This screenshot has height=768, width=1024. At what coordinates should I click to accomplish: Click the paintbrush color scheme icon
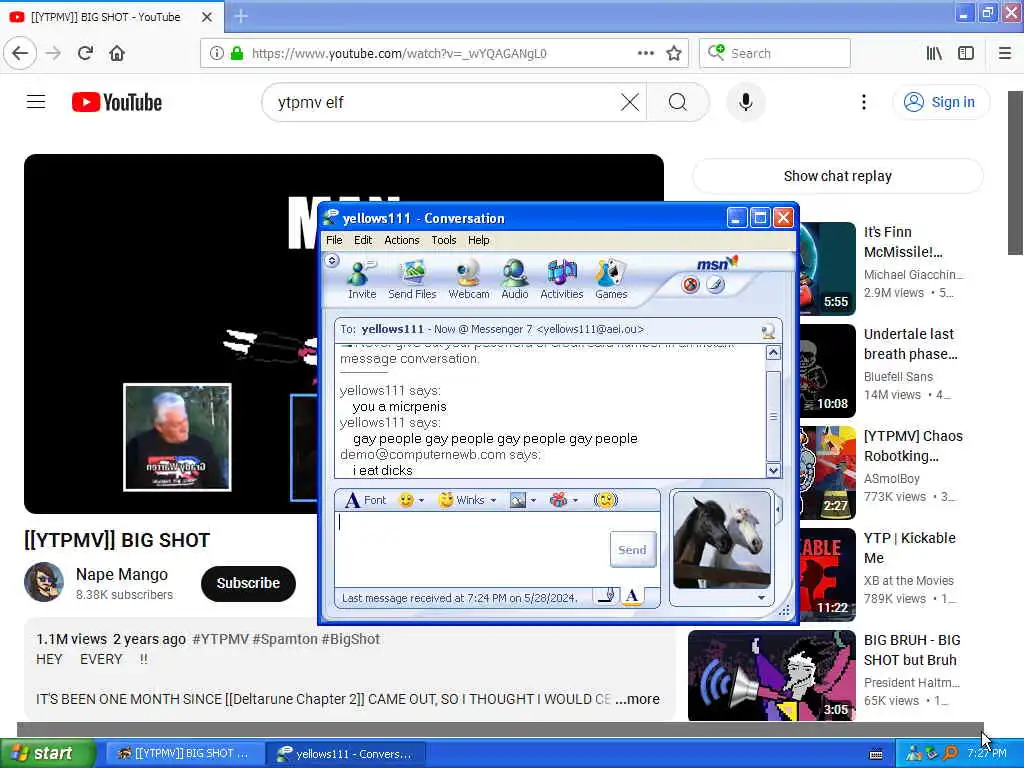point(716,285)
